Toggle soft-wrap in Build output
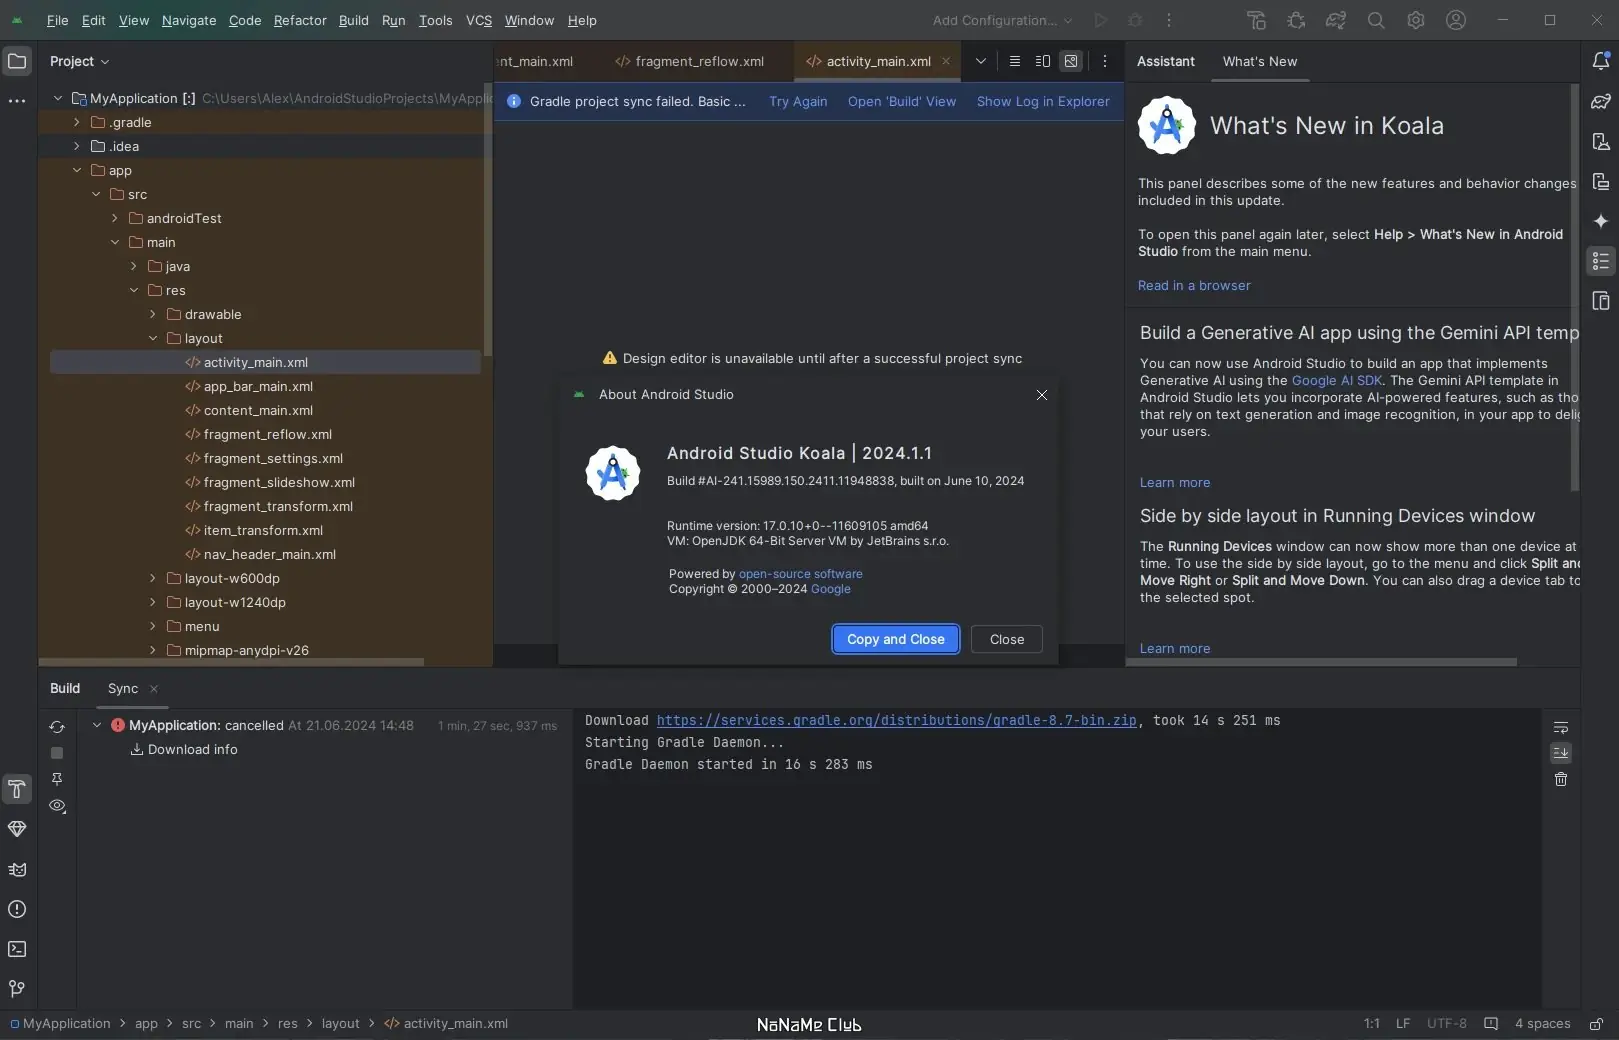Screen dimensions: 1619x1040 pos(1561,727)
